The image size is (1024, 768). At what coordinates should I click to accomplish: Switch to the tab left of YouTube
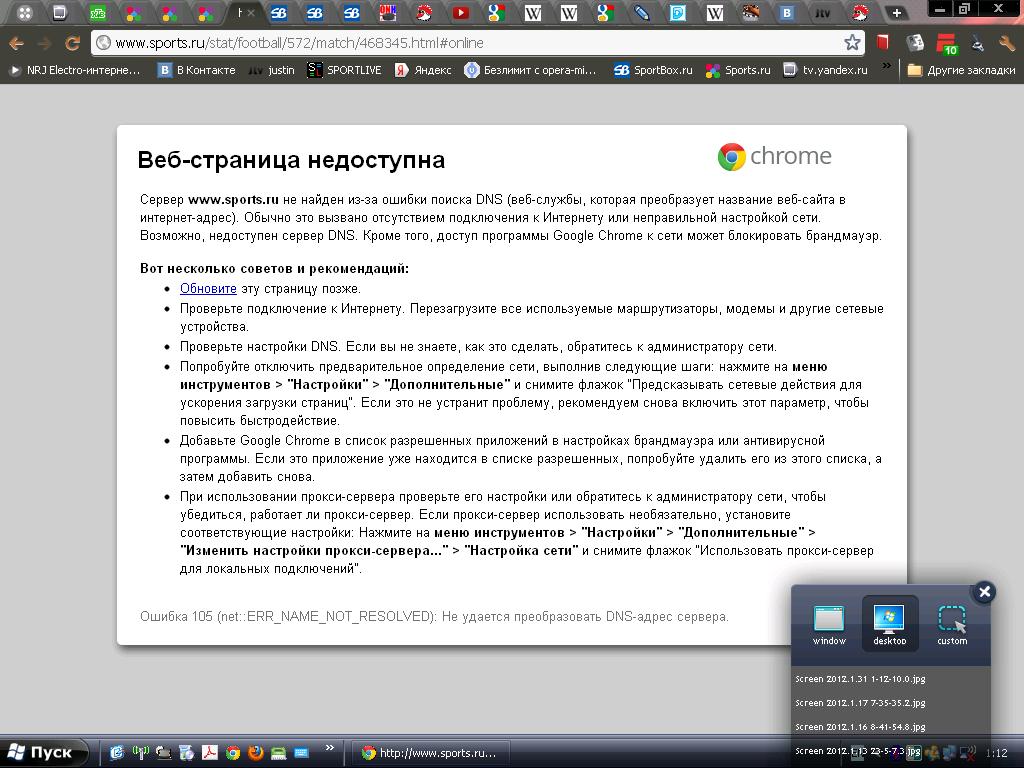(x=424, y=12)
